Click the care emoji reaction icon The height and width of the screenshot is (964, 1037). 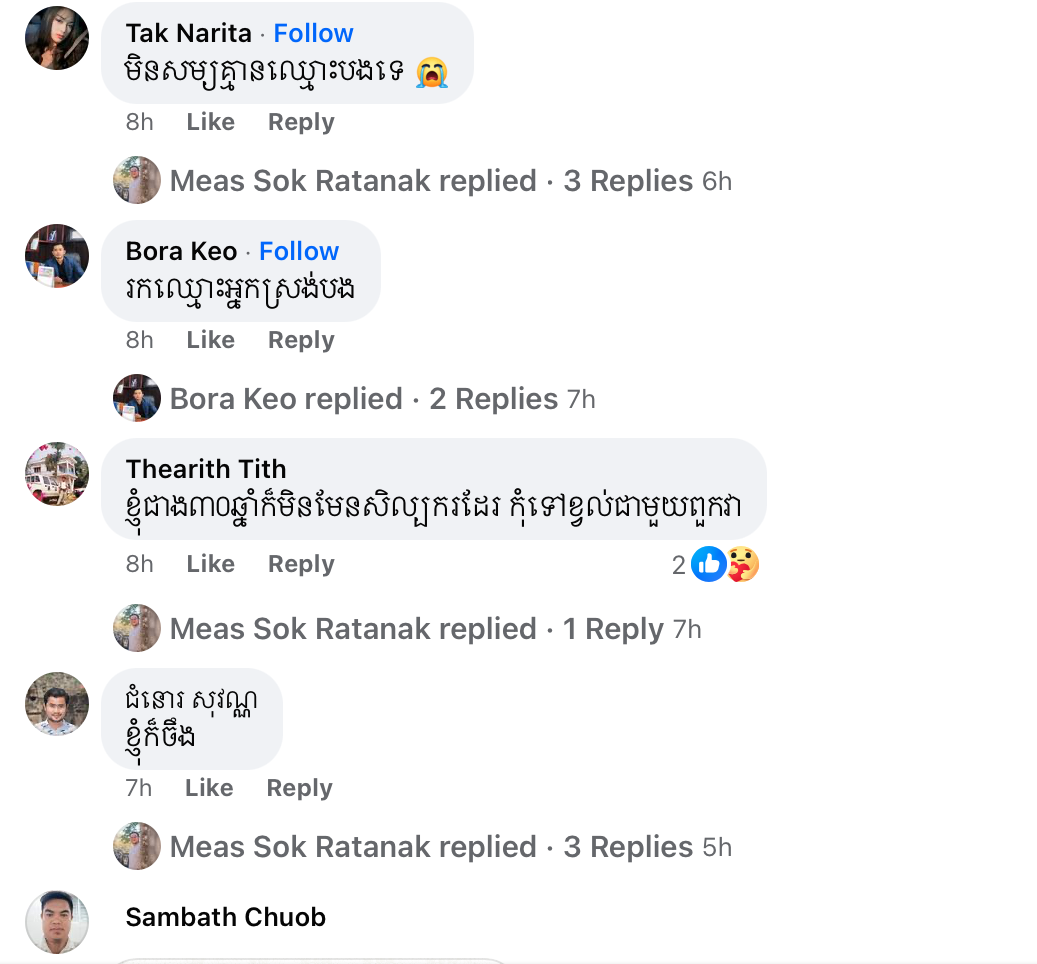tap(741, 565)
